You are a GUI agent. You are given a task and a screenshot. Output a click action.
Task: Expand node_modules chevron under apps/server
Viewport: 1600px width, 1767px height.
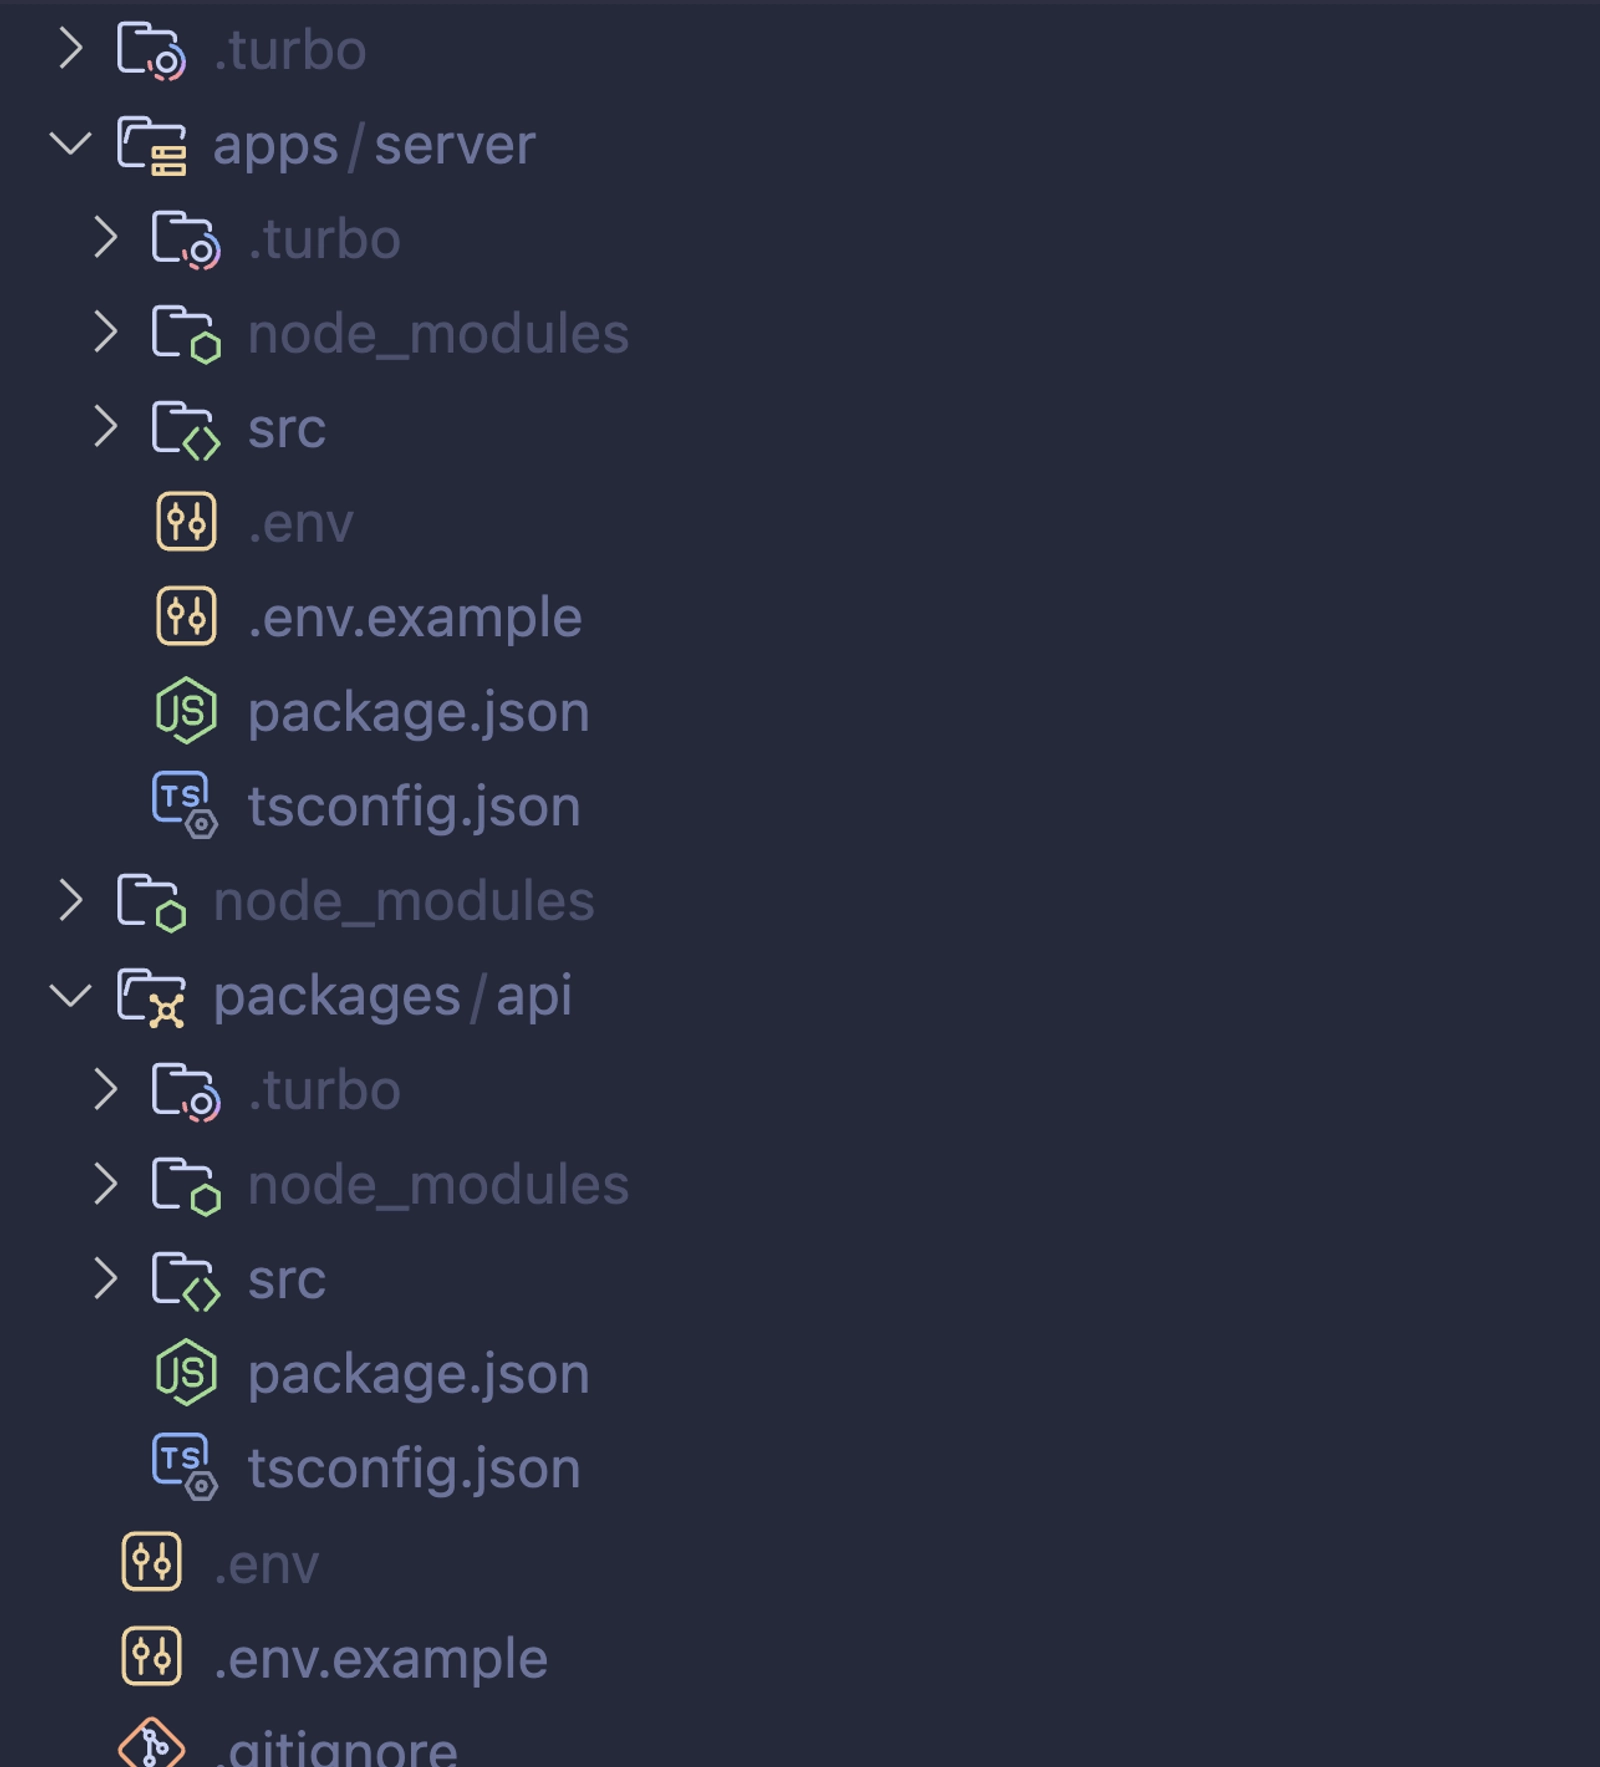[105, 332]
